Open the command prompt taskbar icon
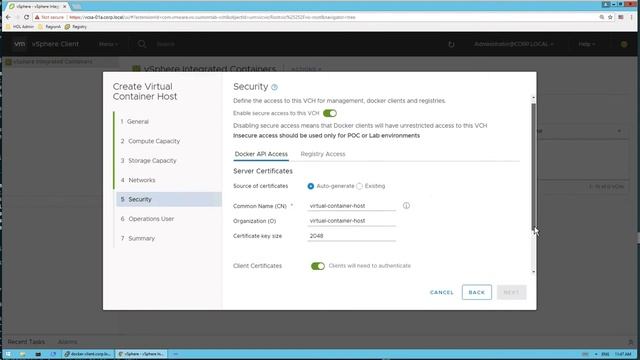 38,354
